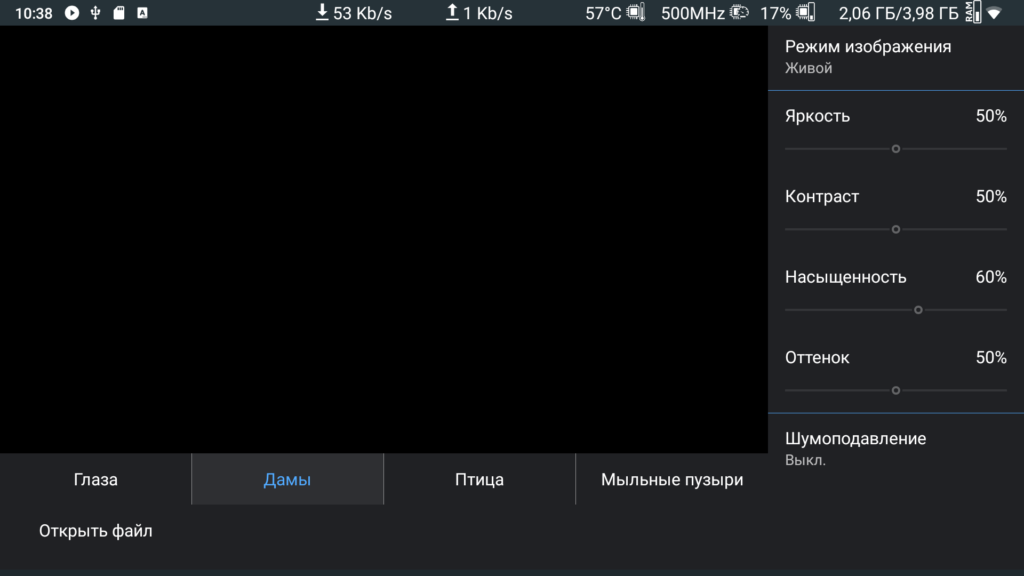Tap the Wi-Fi signal icon
1024x576 pixels.
click(x=993, y=13)
